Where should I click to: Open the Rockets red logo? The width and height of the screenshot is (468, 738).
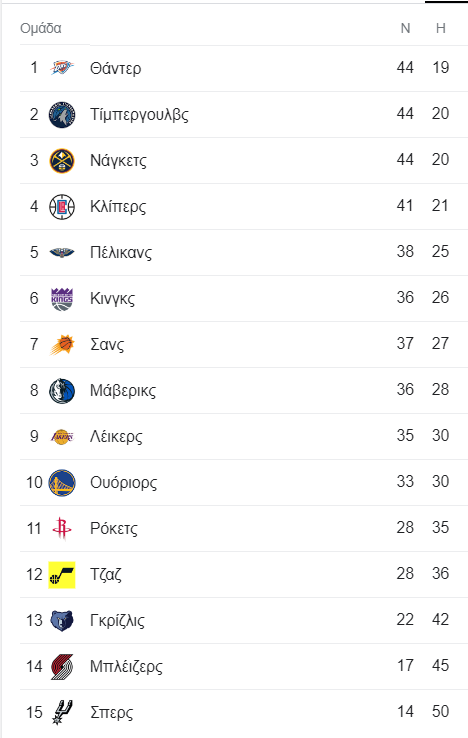[x=62, y=528]
